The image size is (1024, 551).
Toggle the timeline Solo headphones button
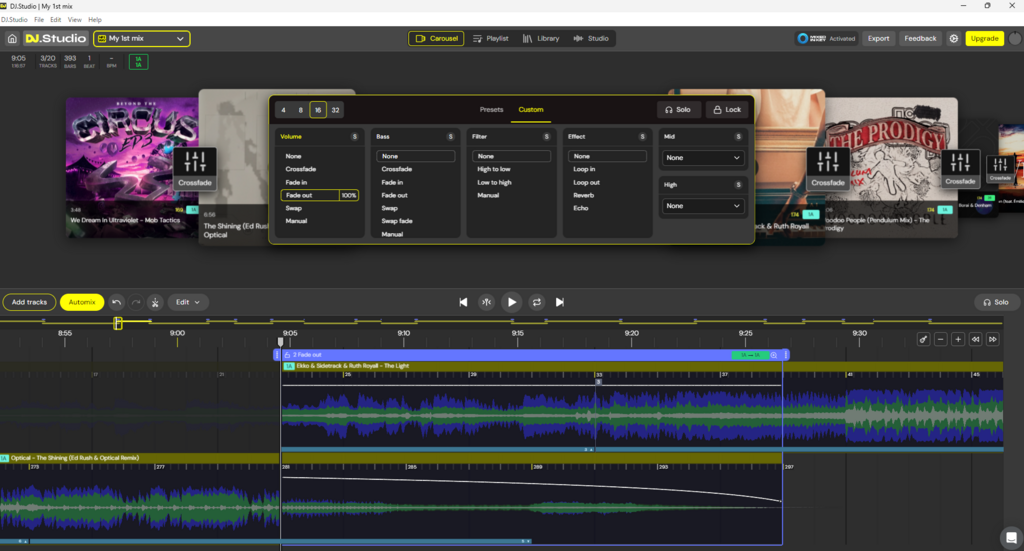click(x=996, y=302)
